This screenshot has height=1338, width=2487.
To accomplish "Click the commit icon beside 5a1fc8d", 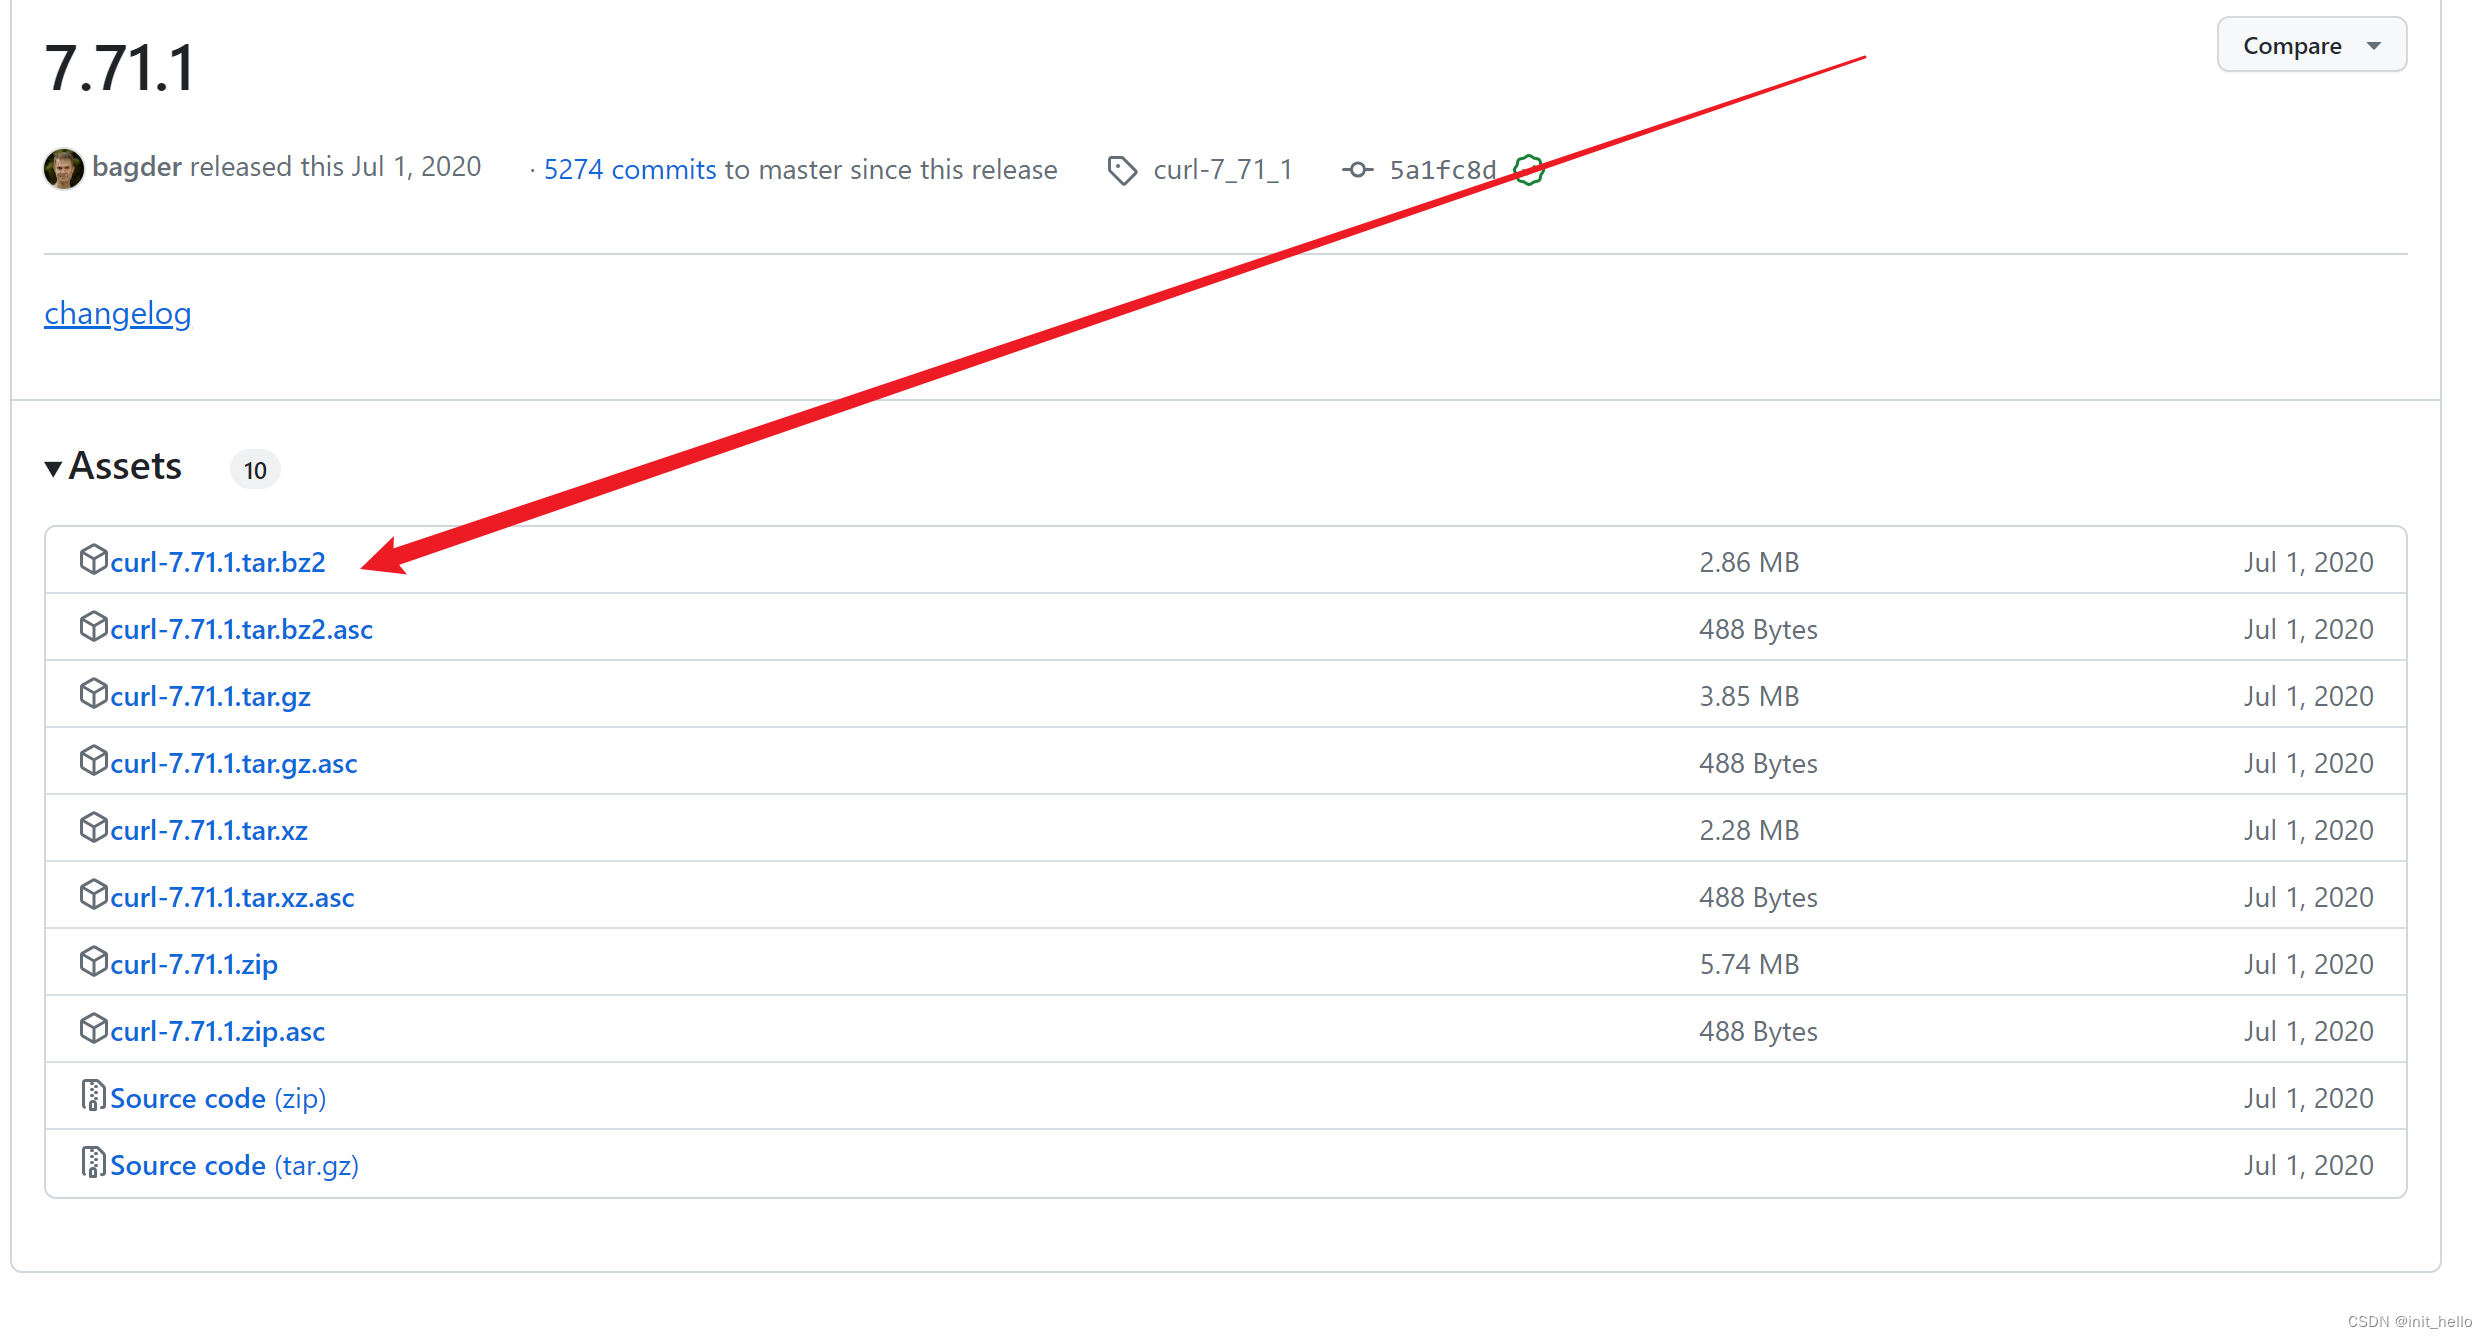I will click(x=1357, y=170).
